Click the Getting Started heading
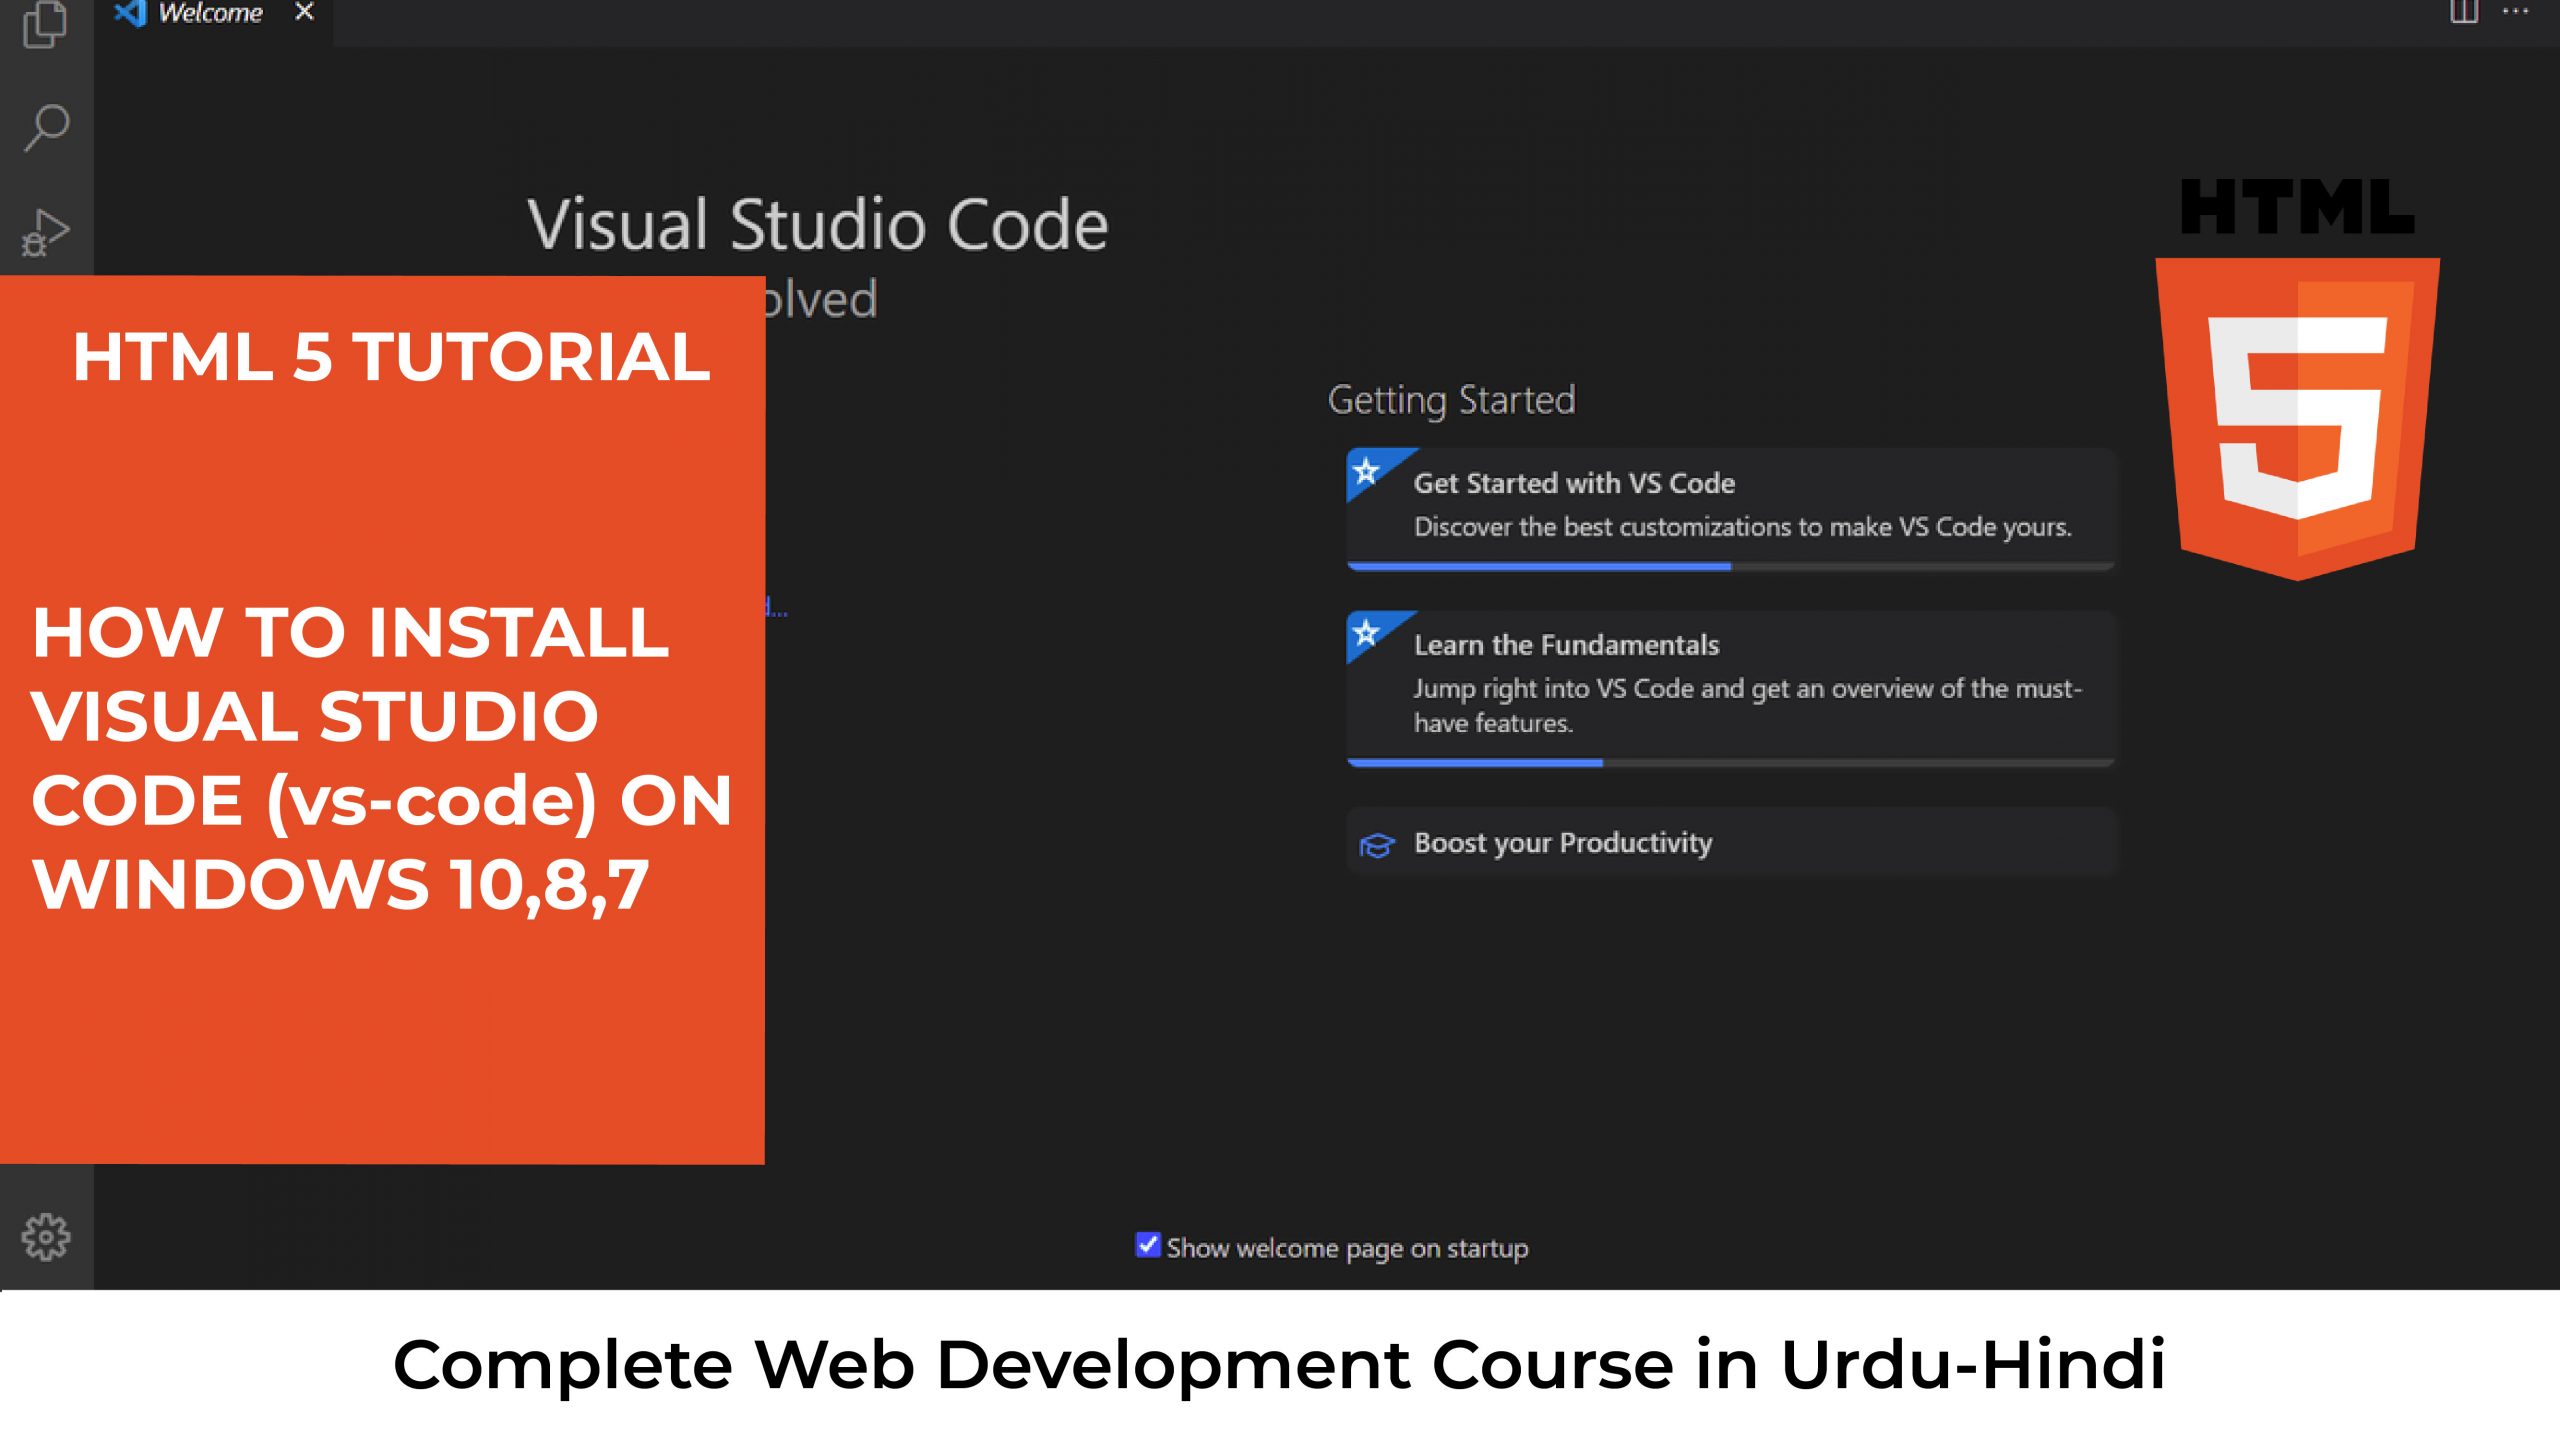 (1451, 400)
